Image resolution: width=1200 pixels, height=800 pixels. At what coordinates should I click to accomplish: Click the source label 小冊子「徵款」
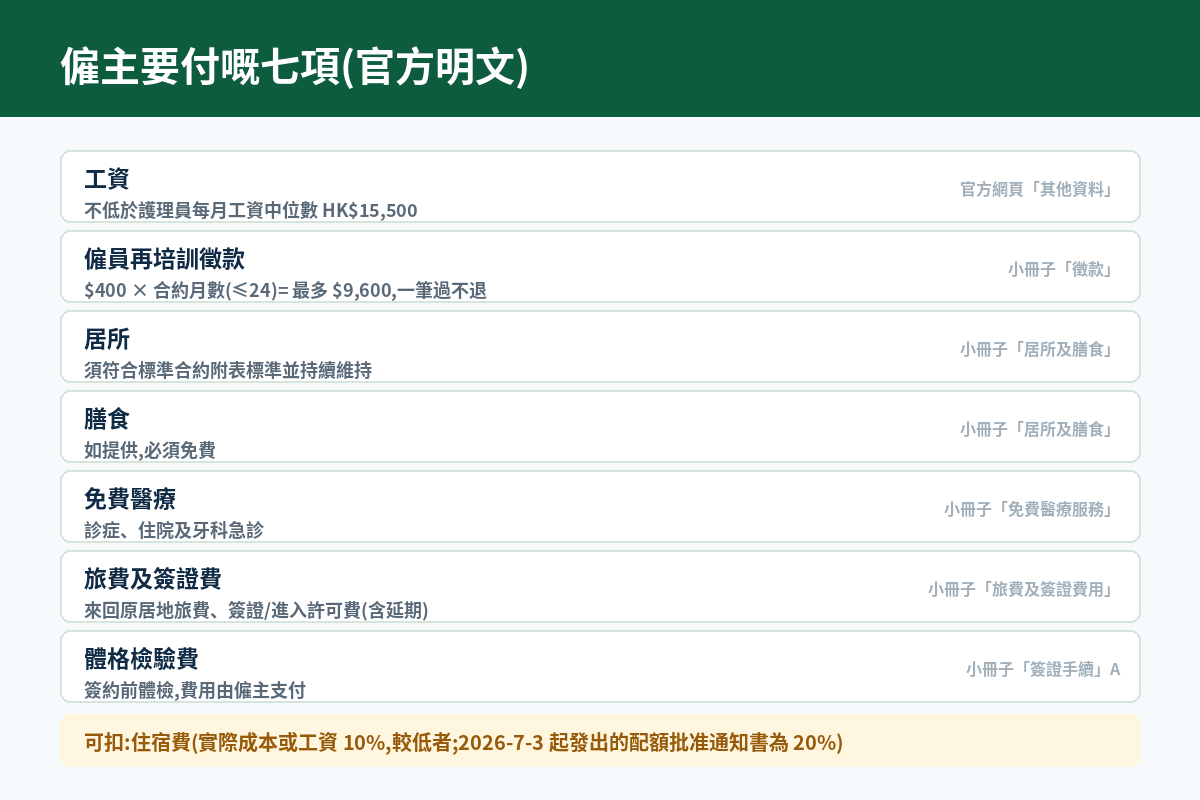pos(1061,269)
